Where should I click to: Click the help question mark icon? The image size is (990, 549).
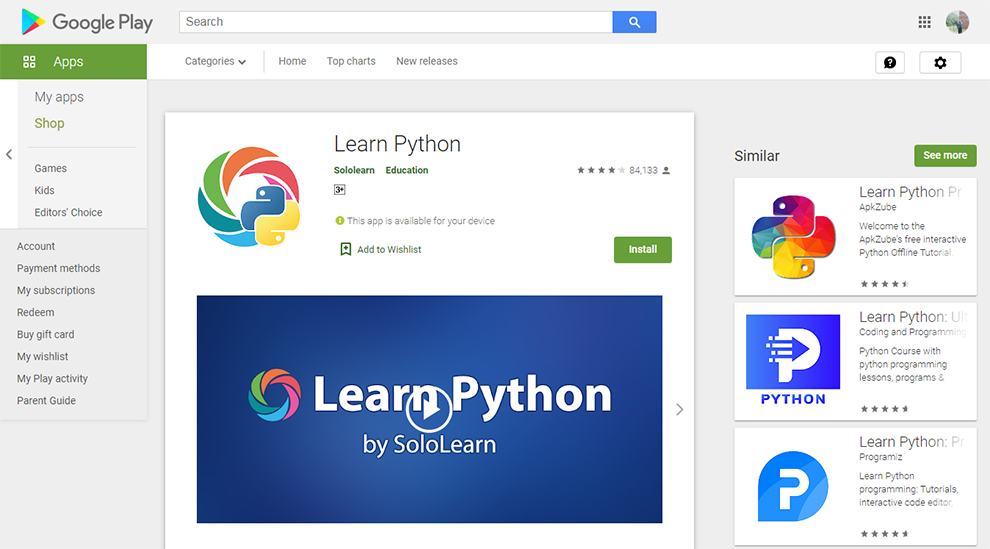(x=890, y=62)
